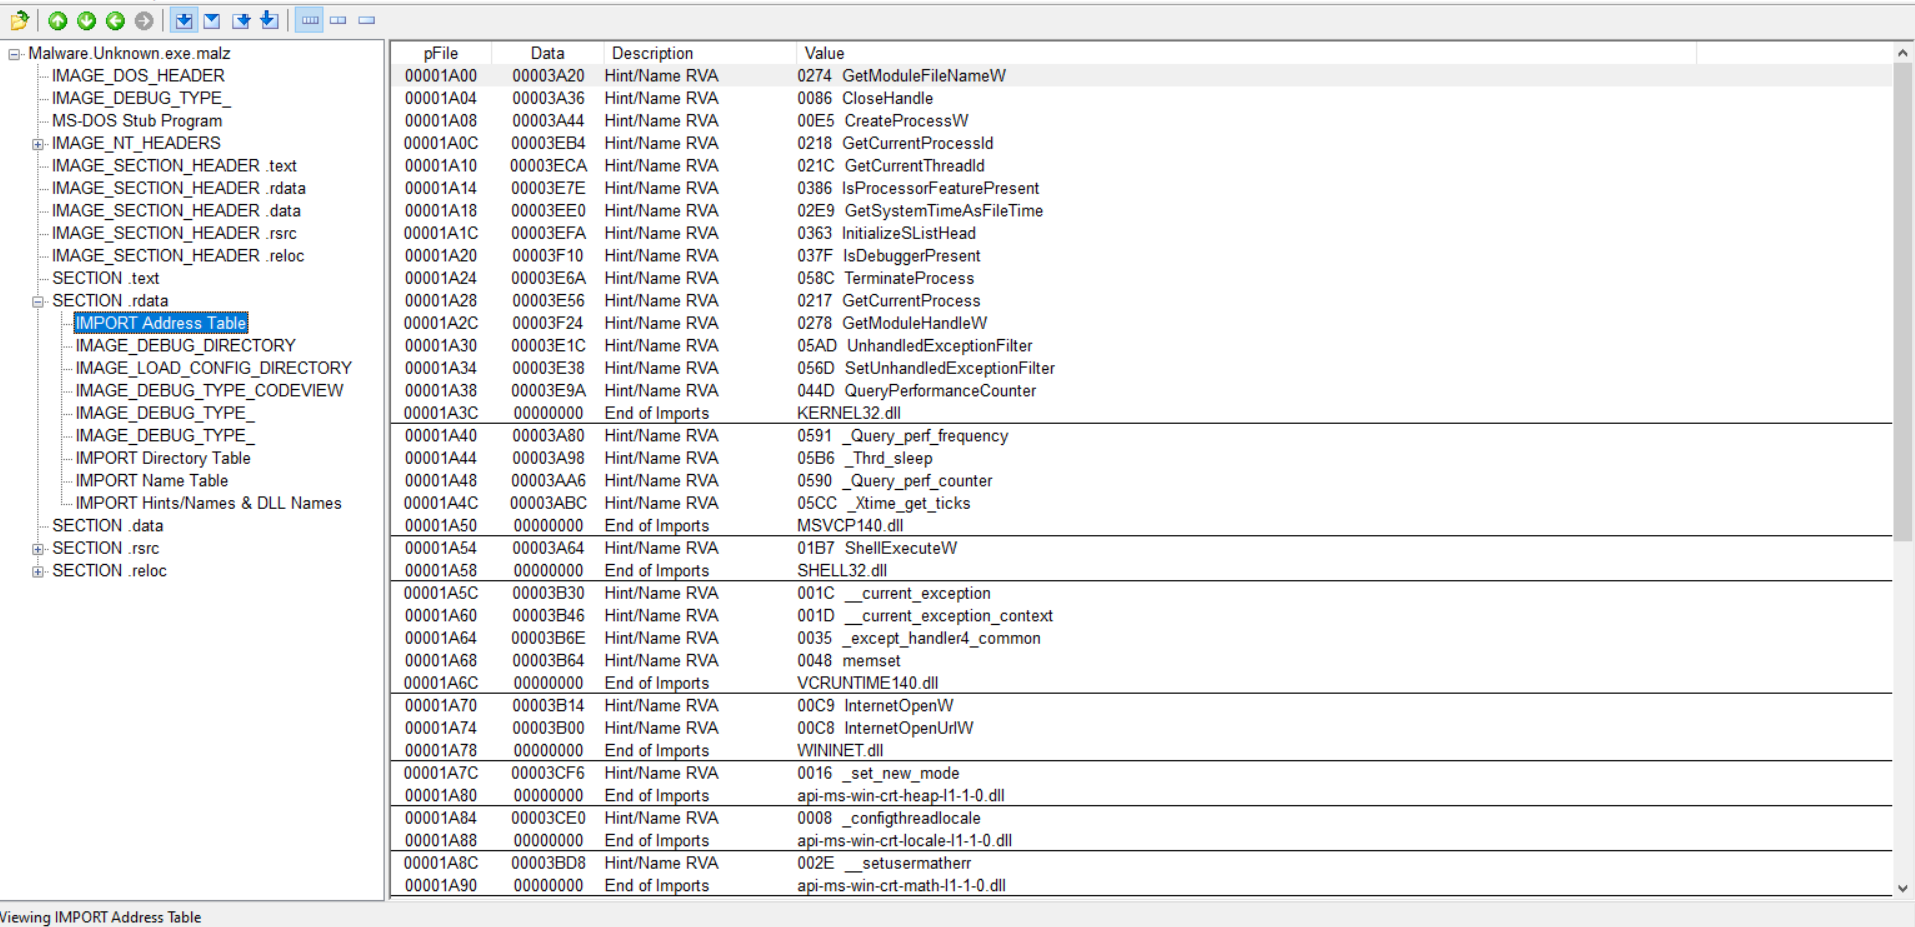
Task: Collapse the SECTION .rdata tree node
Action: click(x=38, y=301)
